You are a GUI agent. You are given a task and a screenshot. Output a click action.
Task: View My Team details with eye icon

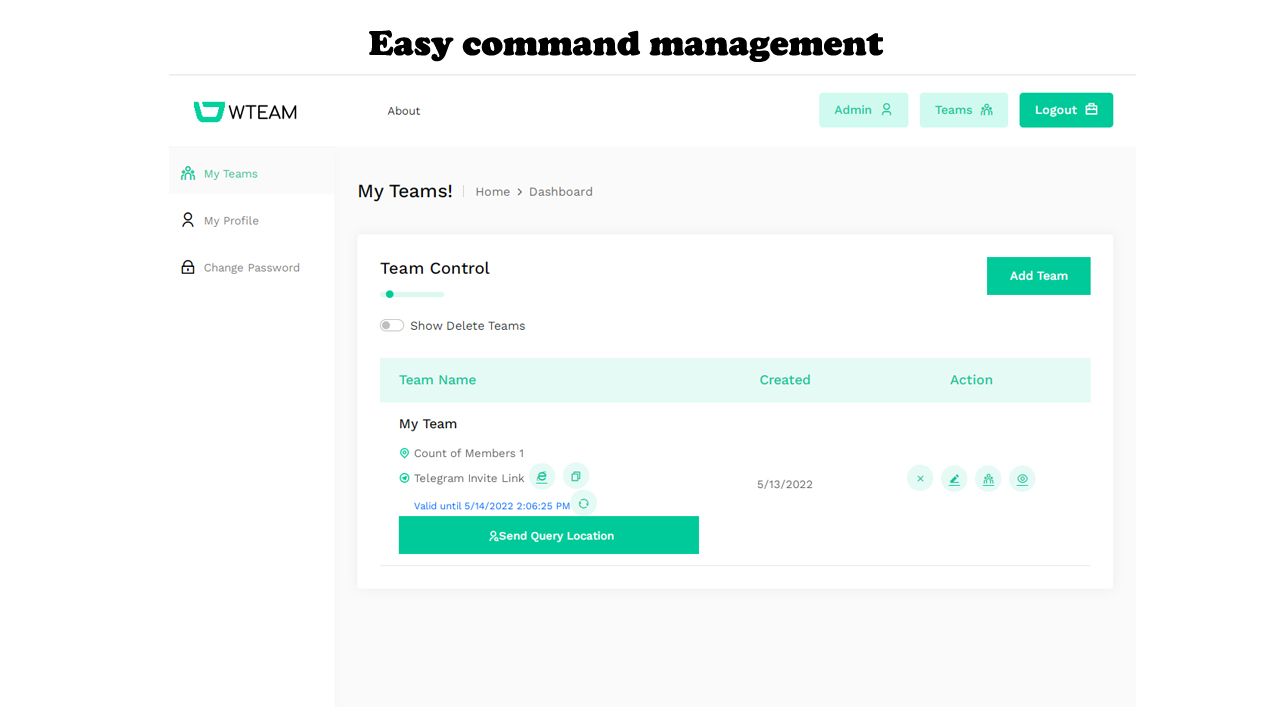point(1022,479)
